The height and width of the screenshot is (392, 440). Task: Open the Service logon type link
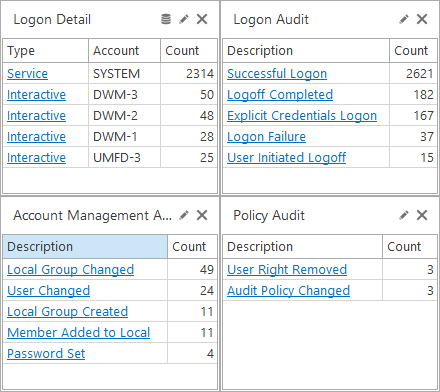(x=27, y=74)
